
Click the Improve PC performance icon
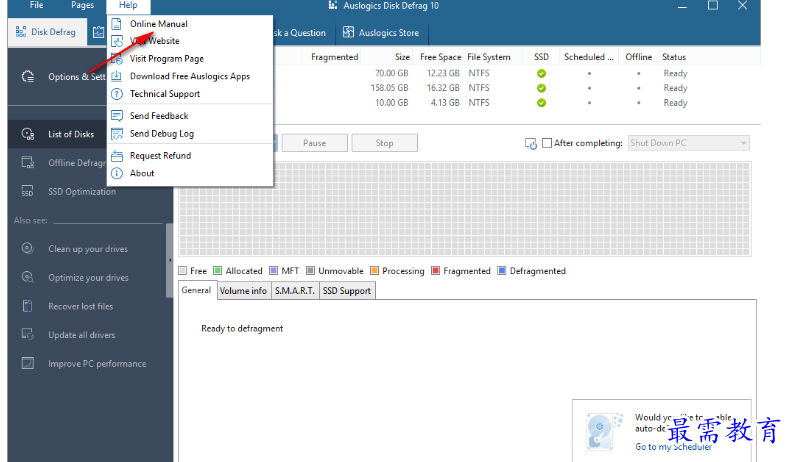(x=28, y=363)
